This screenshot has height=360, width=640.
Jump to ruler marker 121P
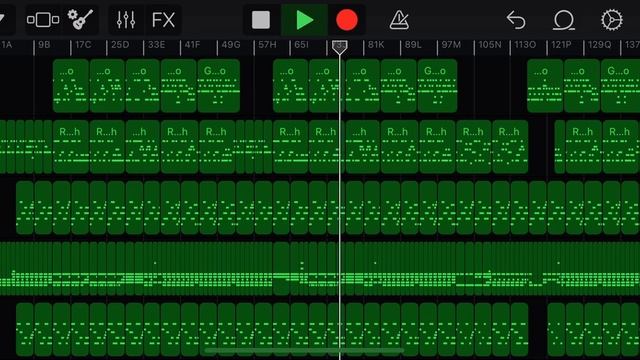pyautogui.click(x=561, y=45)
